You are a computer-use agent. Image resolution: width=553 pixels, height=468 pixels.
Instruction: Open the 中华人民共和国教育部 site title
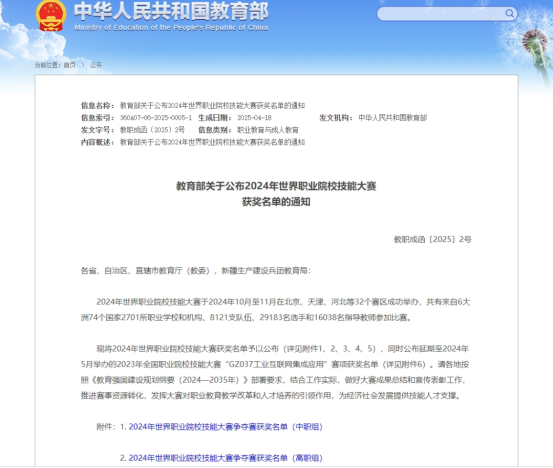pyautogui.click(x=171, y=11)
